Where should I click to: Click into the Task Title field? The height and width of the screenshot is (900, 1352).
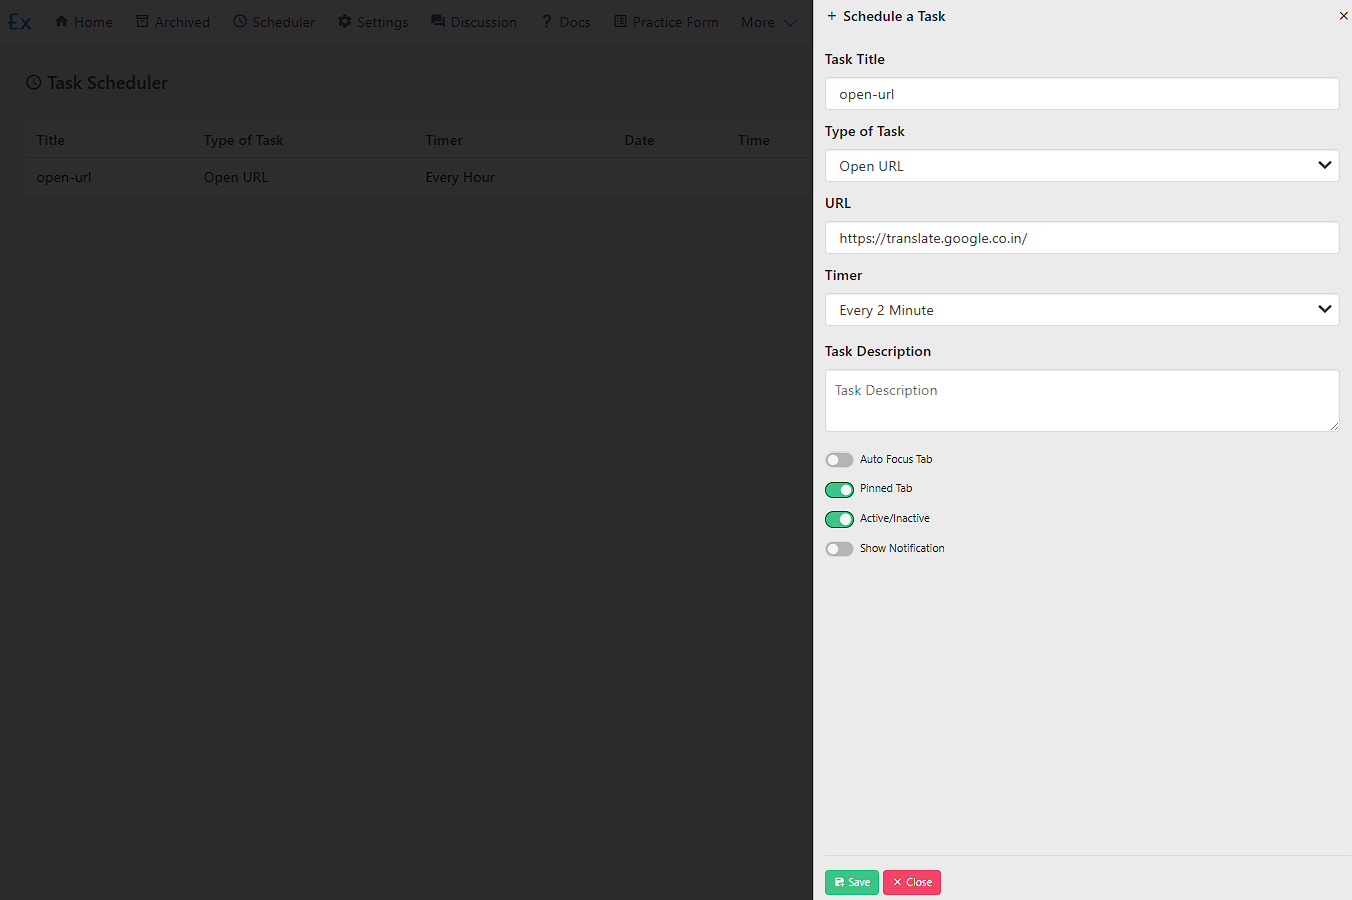pyautogui.click(x=1081, y=94)
